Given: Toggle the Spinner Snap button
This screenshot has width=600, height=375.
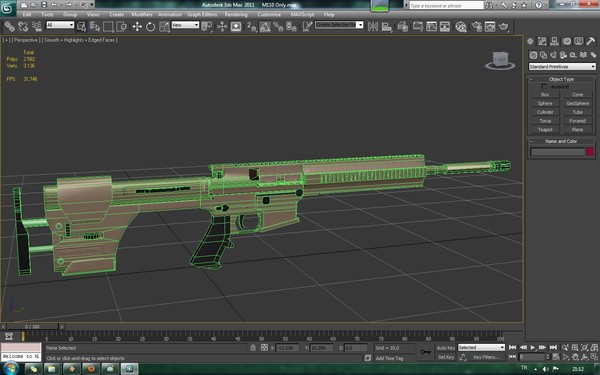Looking at the screenshot, I should [292, 26].
